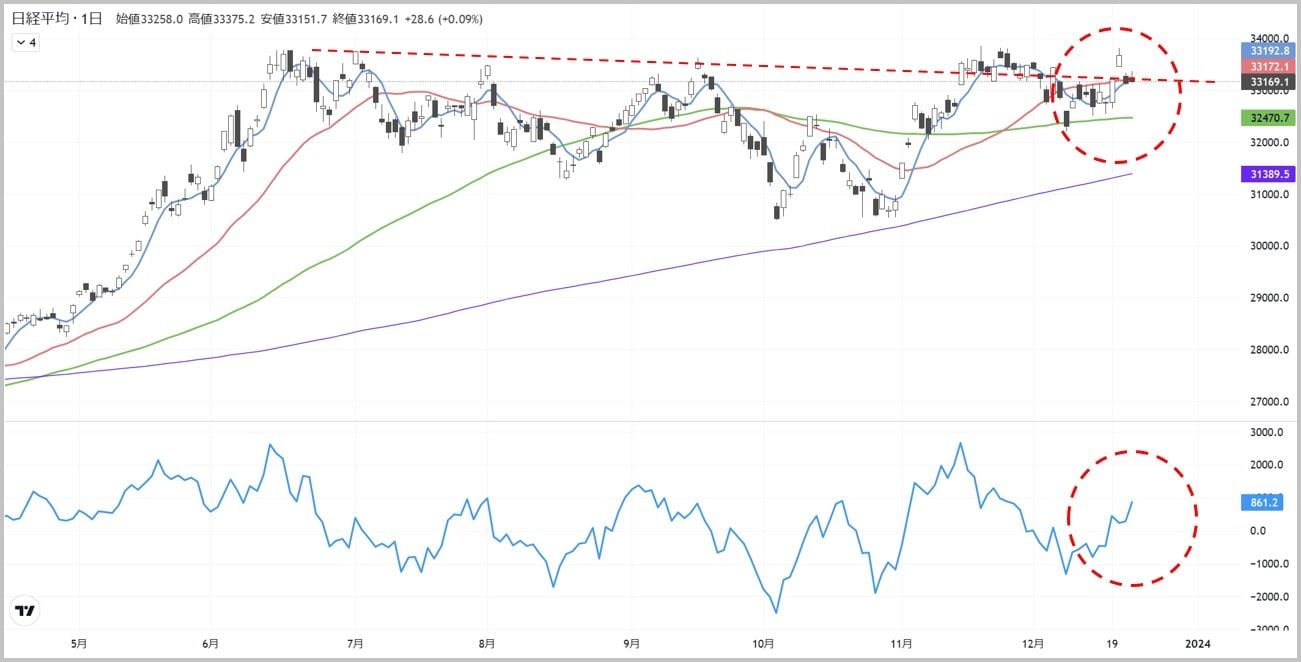The width and height of the screenshot is (1301, 662).
Task: Click the tall white candlestick inside upper red circle
Action: coord(1119,59)
